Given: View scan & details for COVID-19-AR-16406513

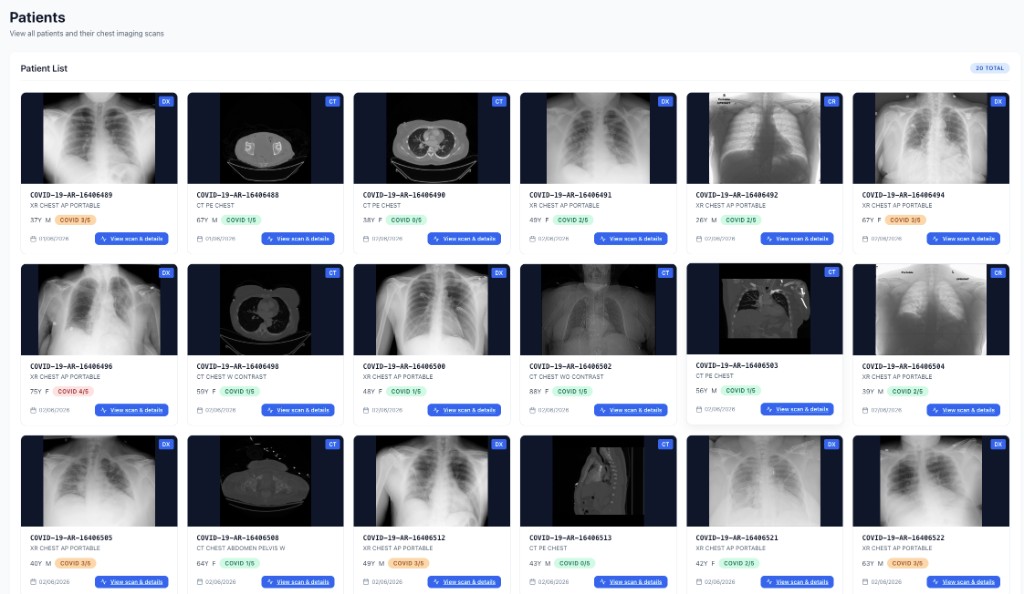Looking at the screenshot, I should [631, 582].
